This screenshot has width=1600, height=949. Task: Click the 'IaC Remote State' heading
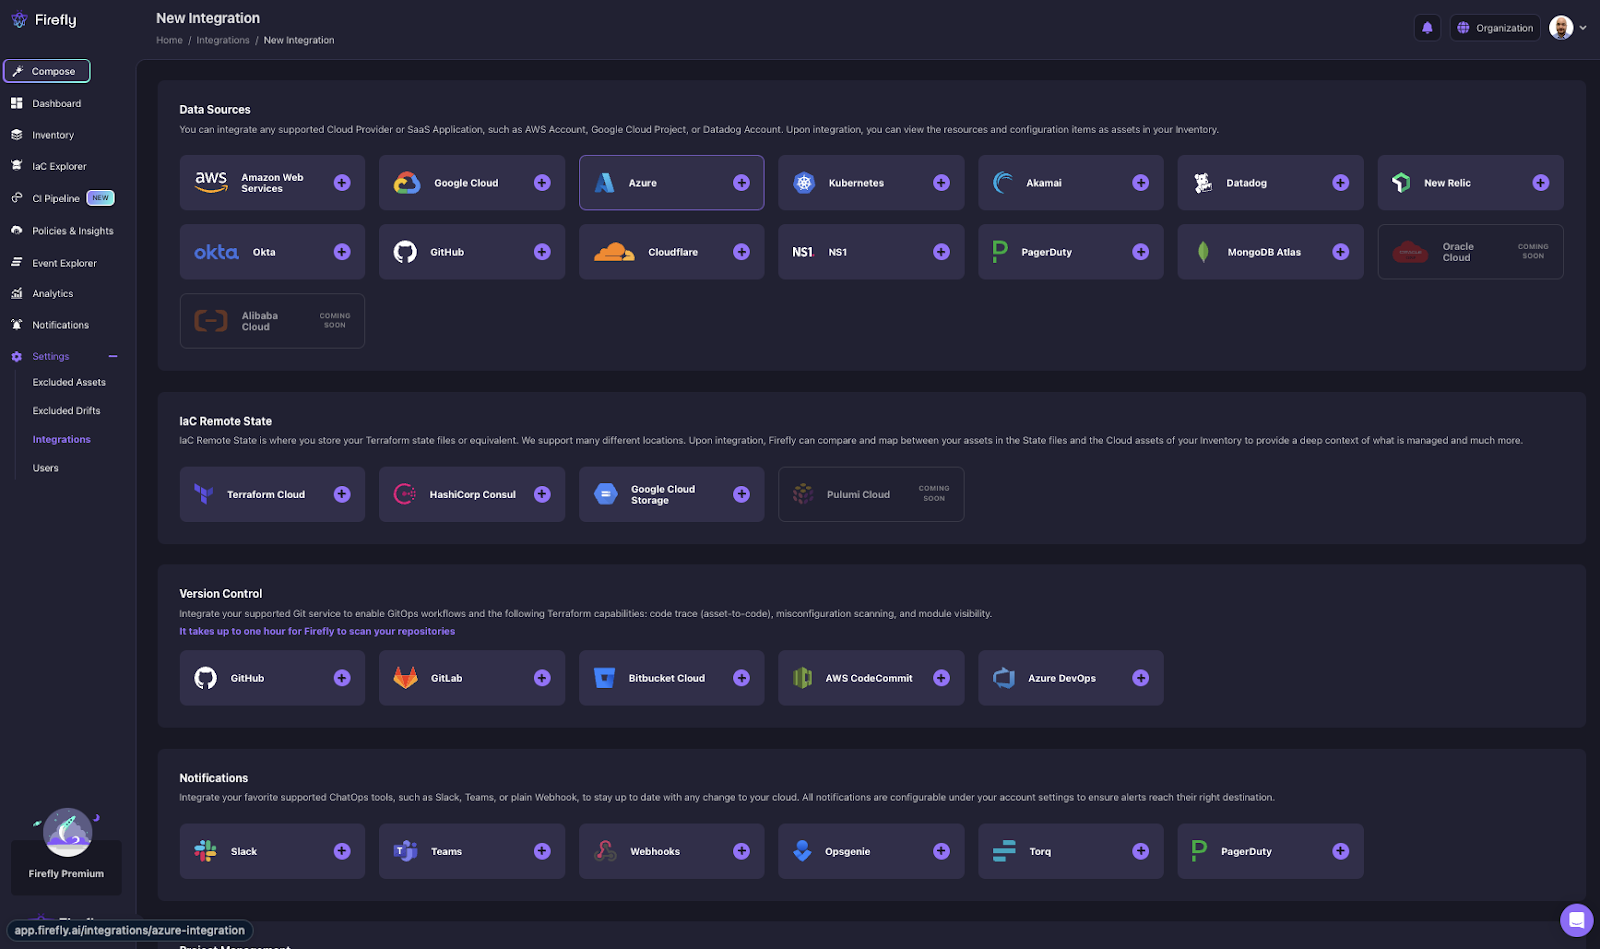pyautogui.click(x=225, y=421)
